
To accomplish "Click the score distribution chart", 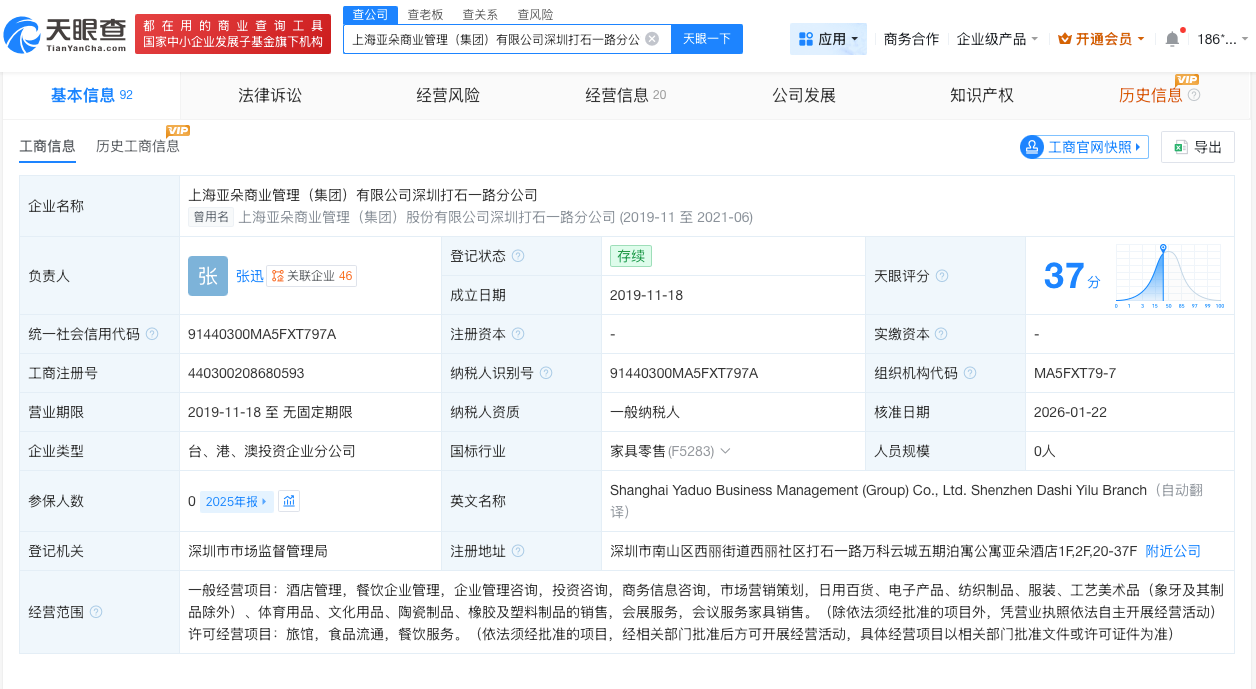I will click(1168, 276).
